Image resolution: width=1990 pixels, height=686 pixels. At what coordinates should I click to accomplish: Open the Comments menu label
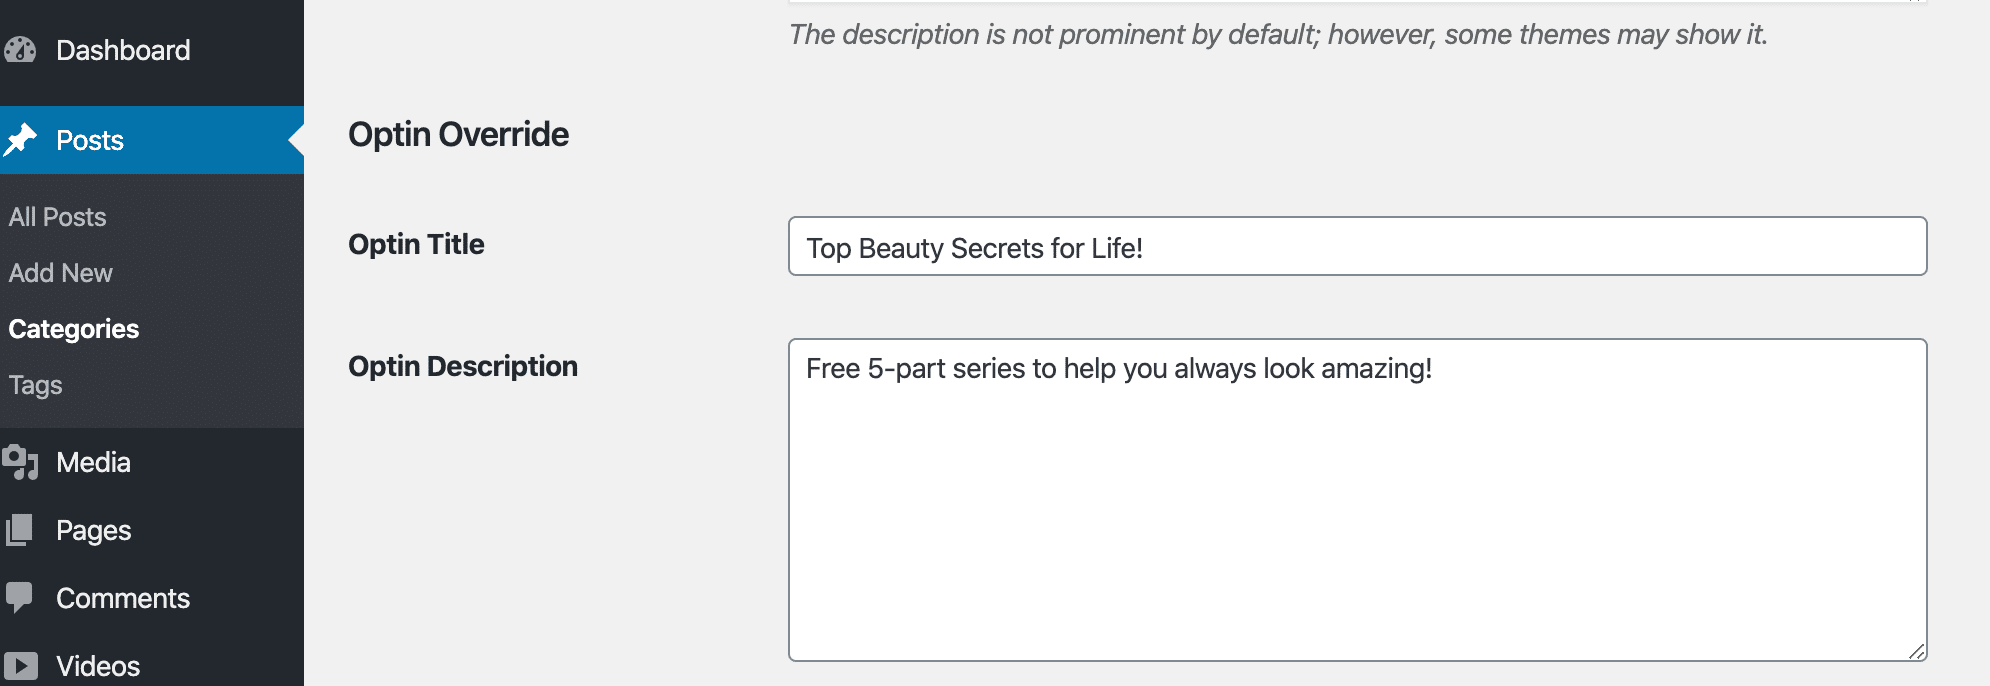point(123,598)
